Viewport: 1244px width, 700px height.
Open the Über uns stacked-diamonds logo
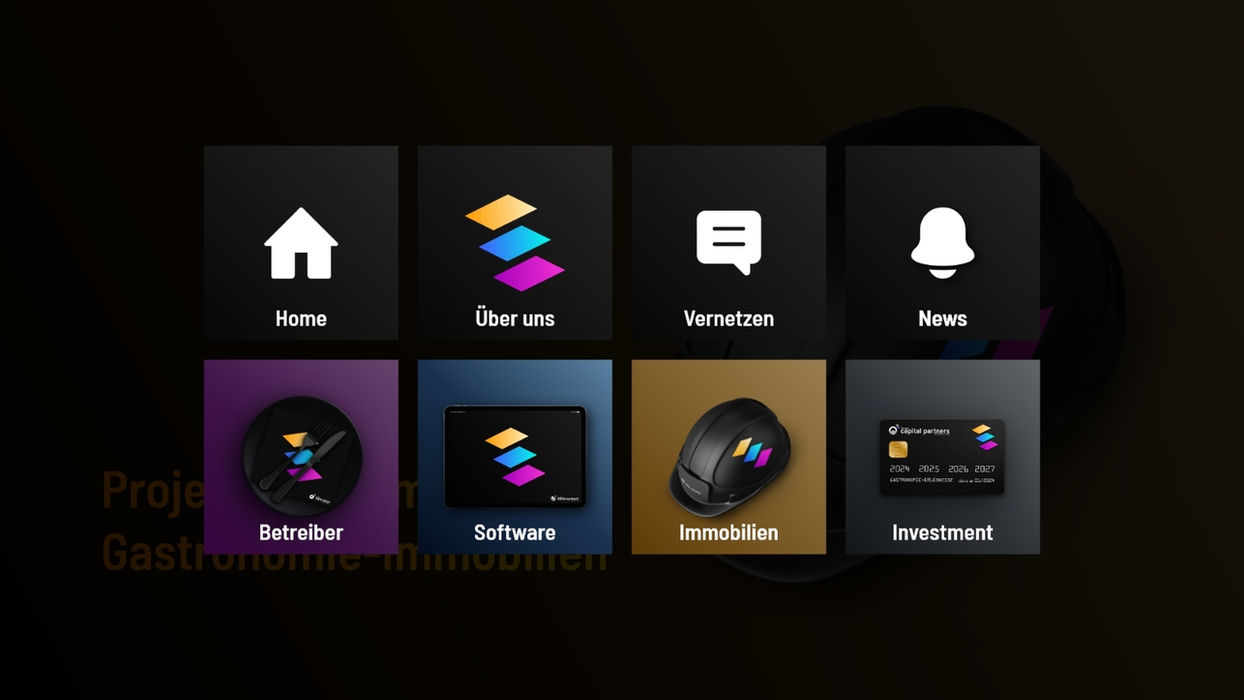pos(515,243)
